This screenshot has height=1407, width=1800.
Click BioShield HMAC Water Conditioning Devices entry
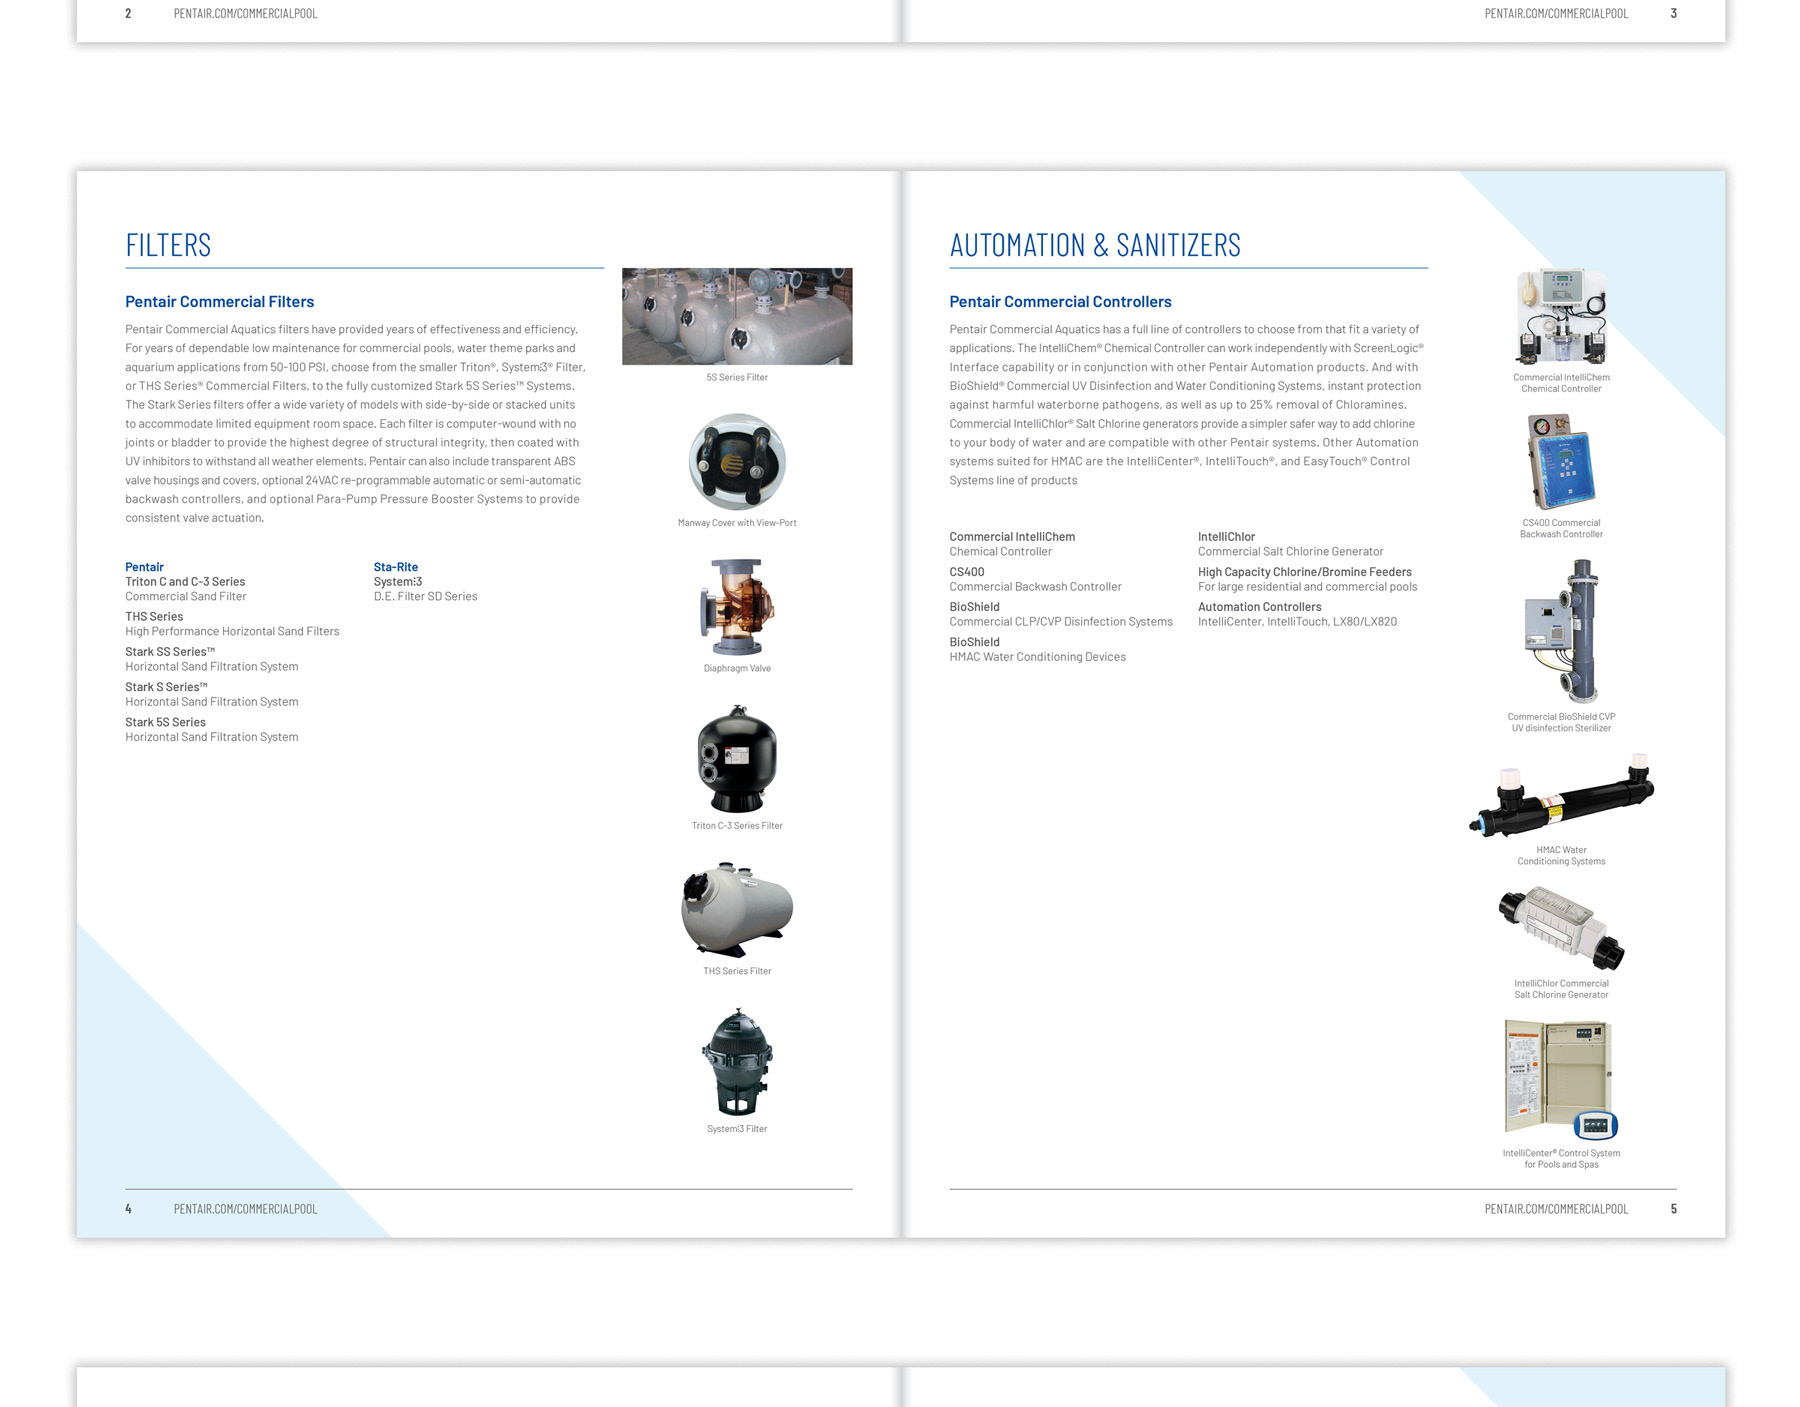[x=1037, y=649]
